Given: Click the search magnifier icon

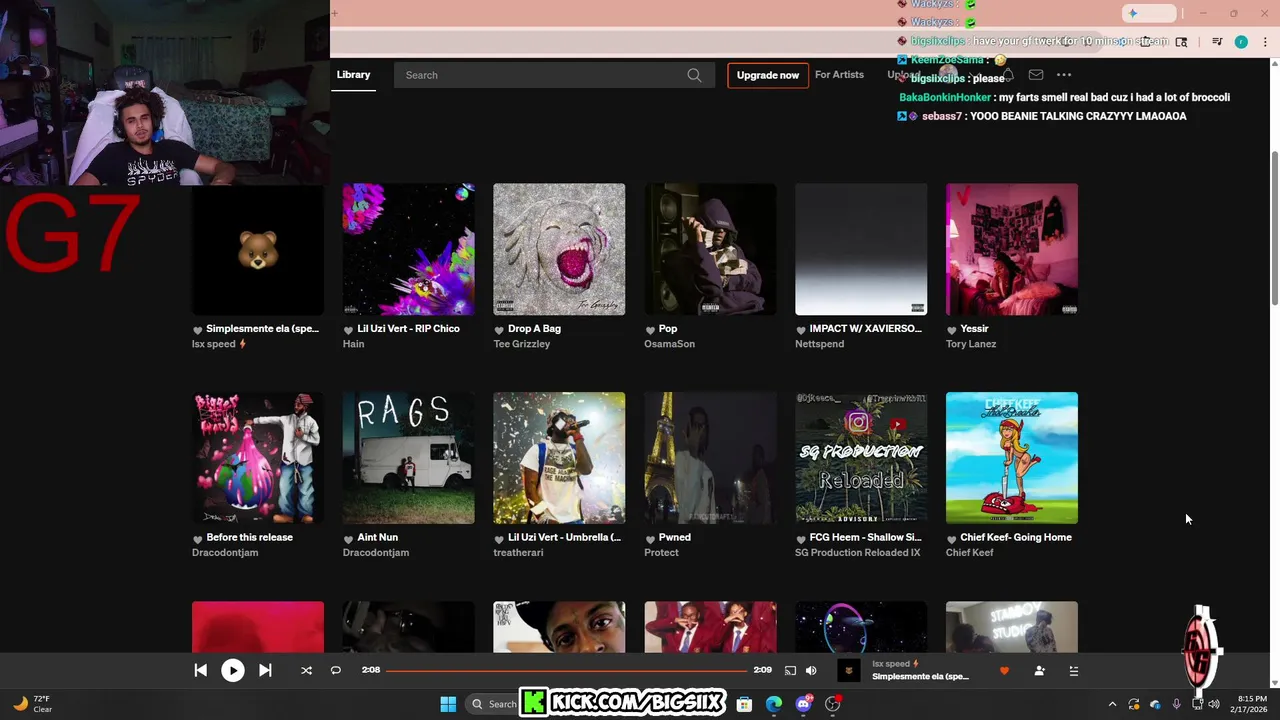Looking at the screenshot, I should (694, 75).
